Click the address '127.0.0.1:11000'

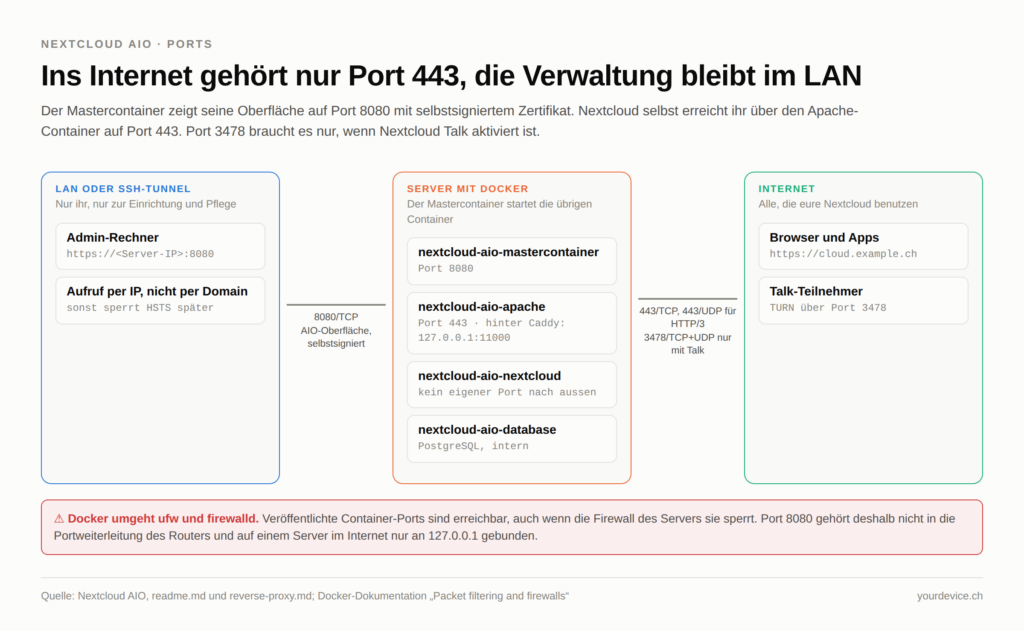click(464, 338)
